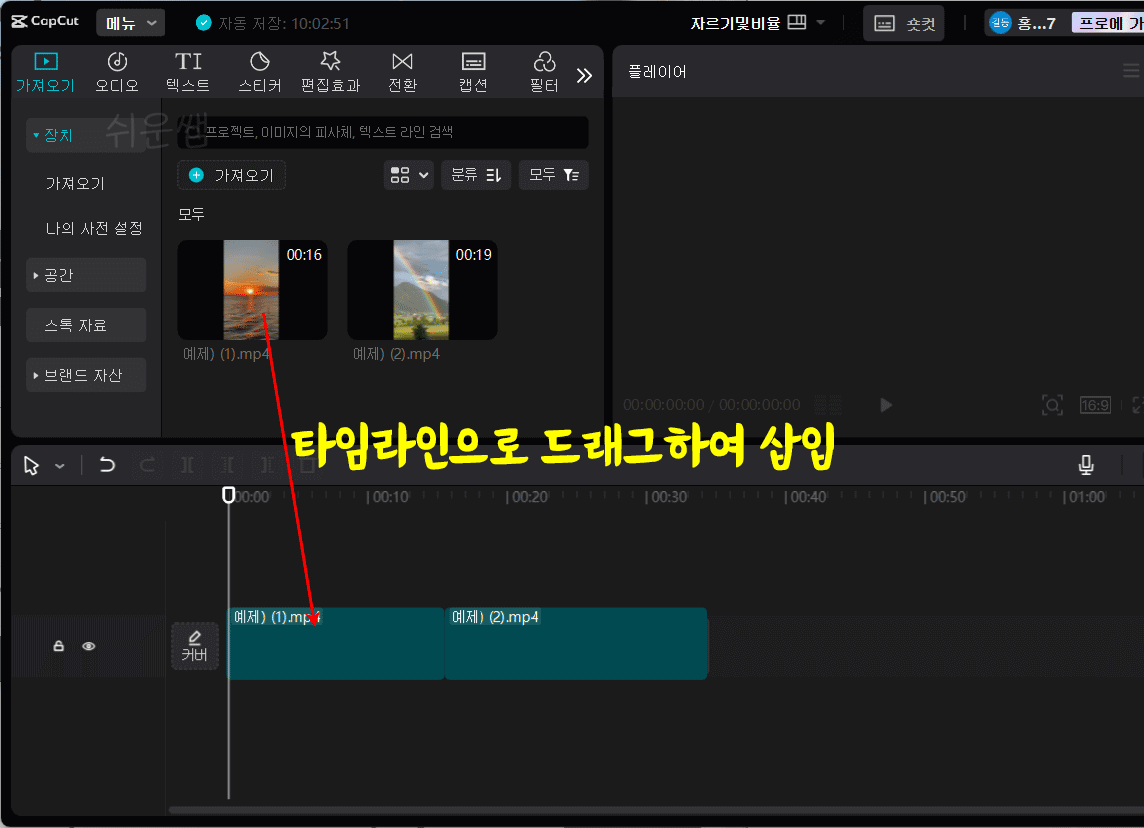Open the grid view layout dropdown
Screen dimensions: 1144x828
click(x=408, y=175)
